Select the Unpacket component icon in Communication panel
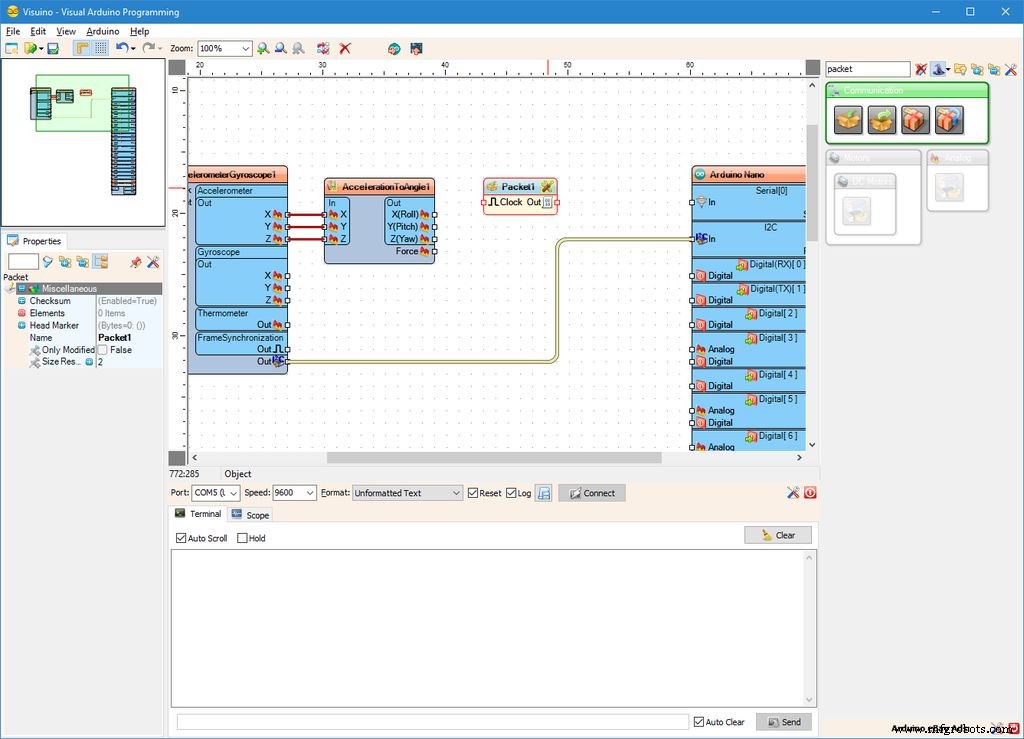The width and height of the screenshot is (1024, 739). coord(882,118)
